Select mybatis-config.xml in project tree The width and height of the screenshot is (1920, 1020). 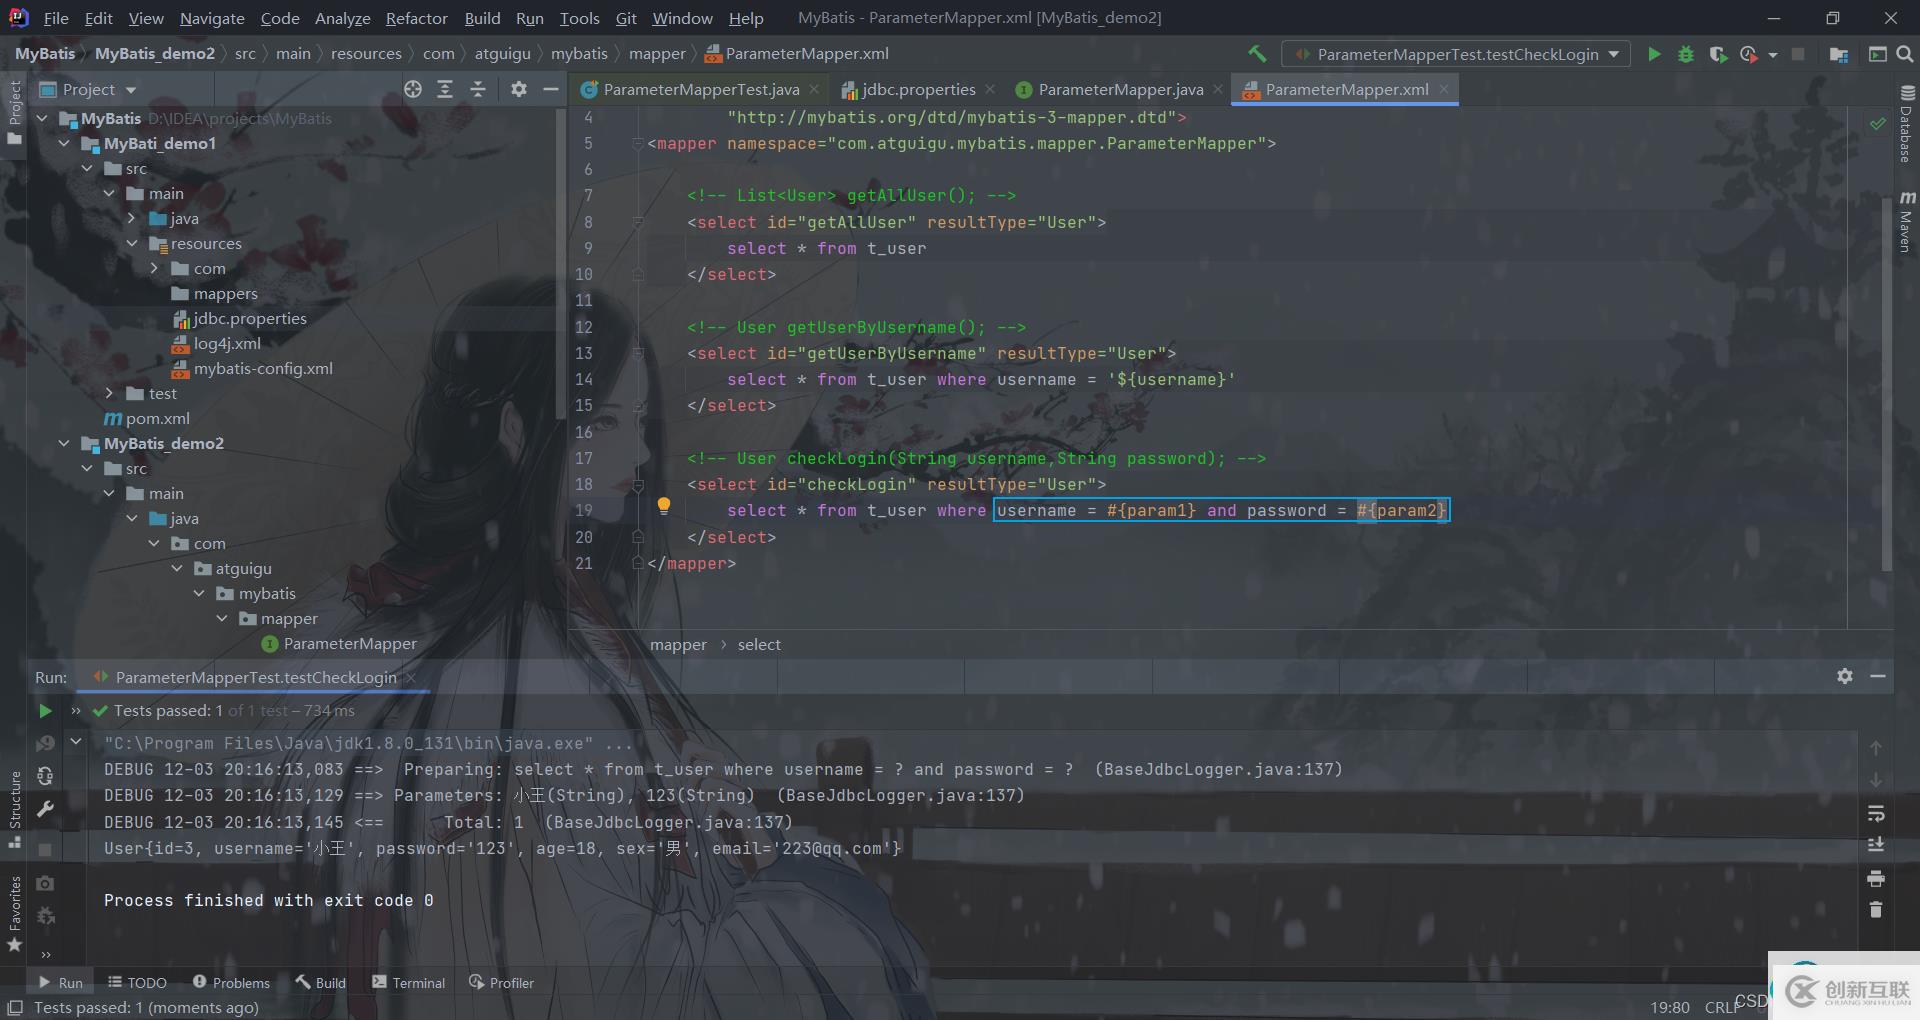point(263,368)
